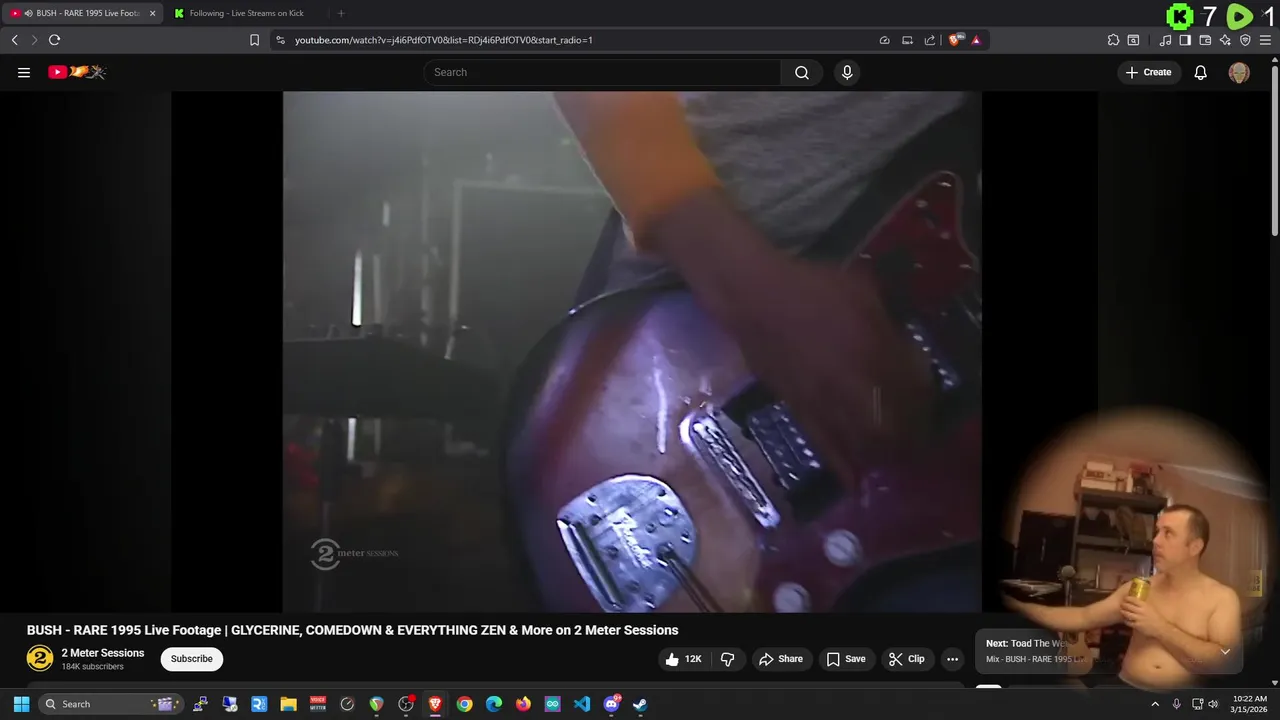Click the page vertical scrollbar
The width and height of the screenshot is (1280, 720).
click(1274, 150)
